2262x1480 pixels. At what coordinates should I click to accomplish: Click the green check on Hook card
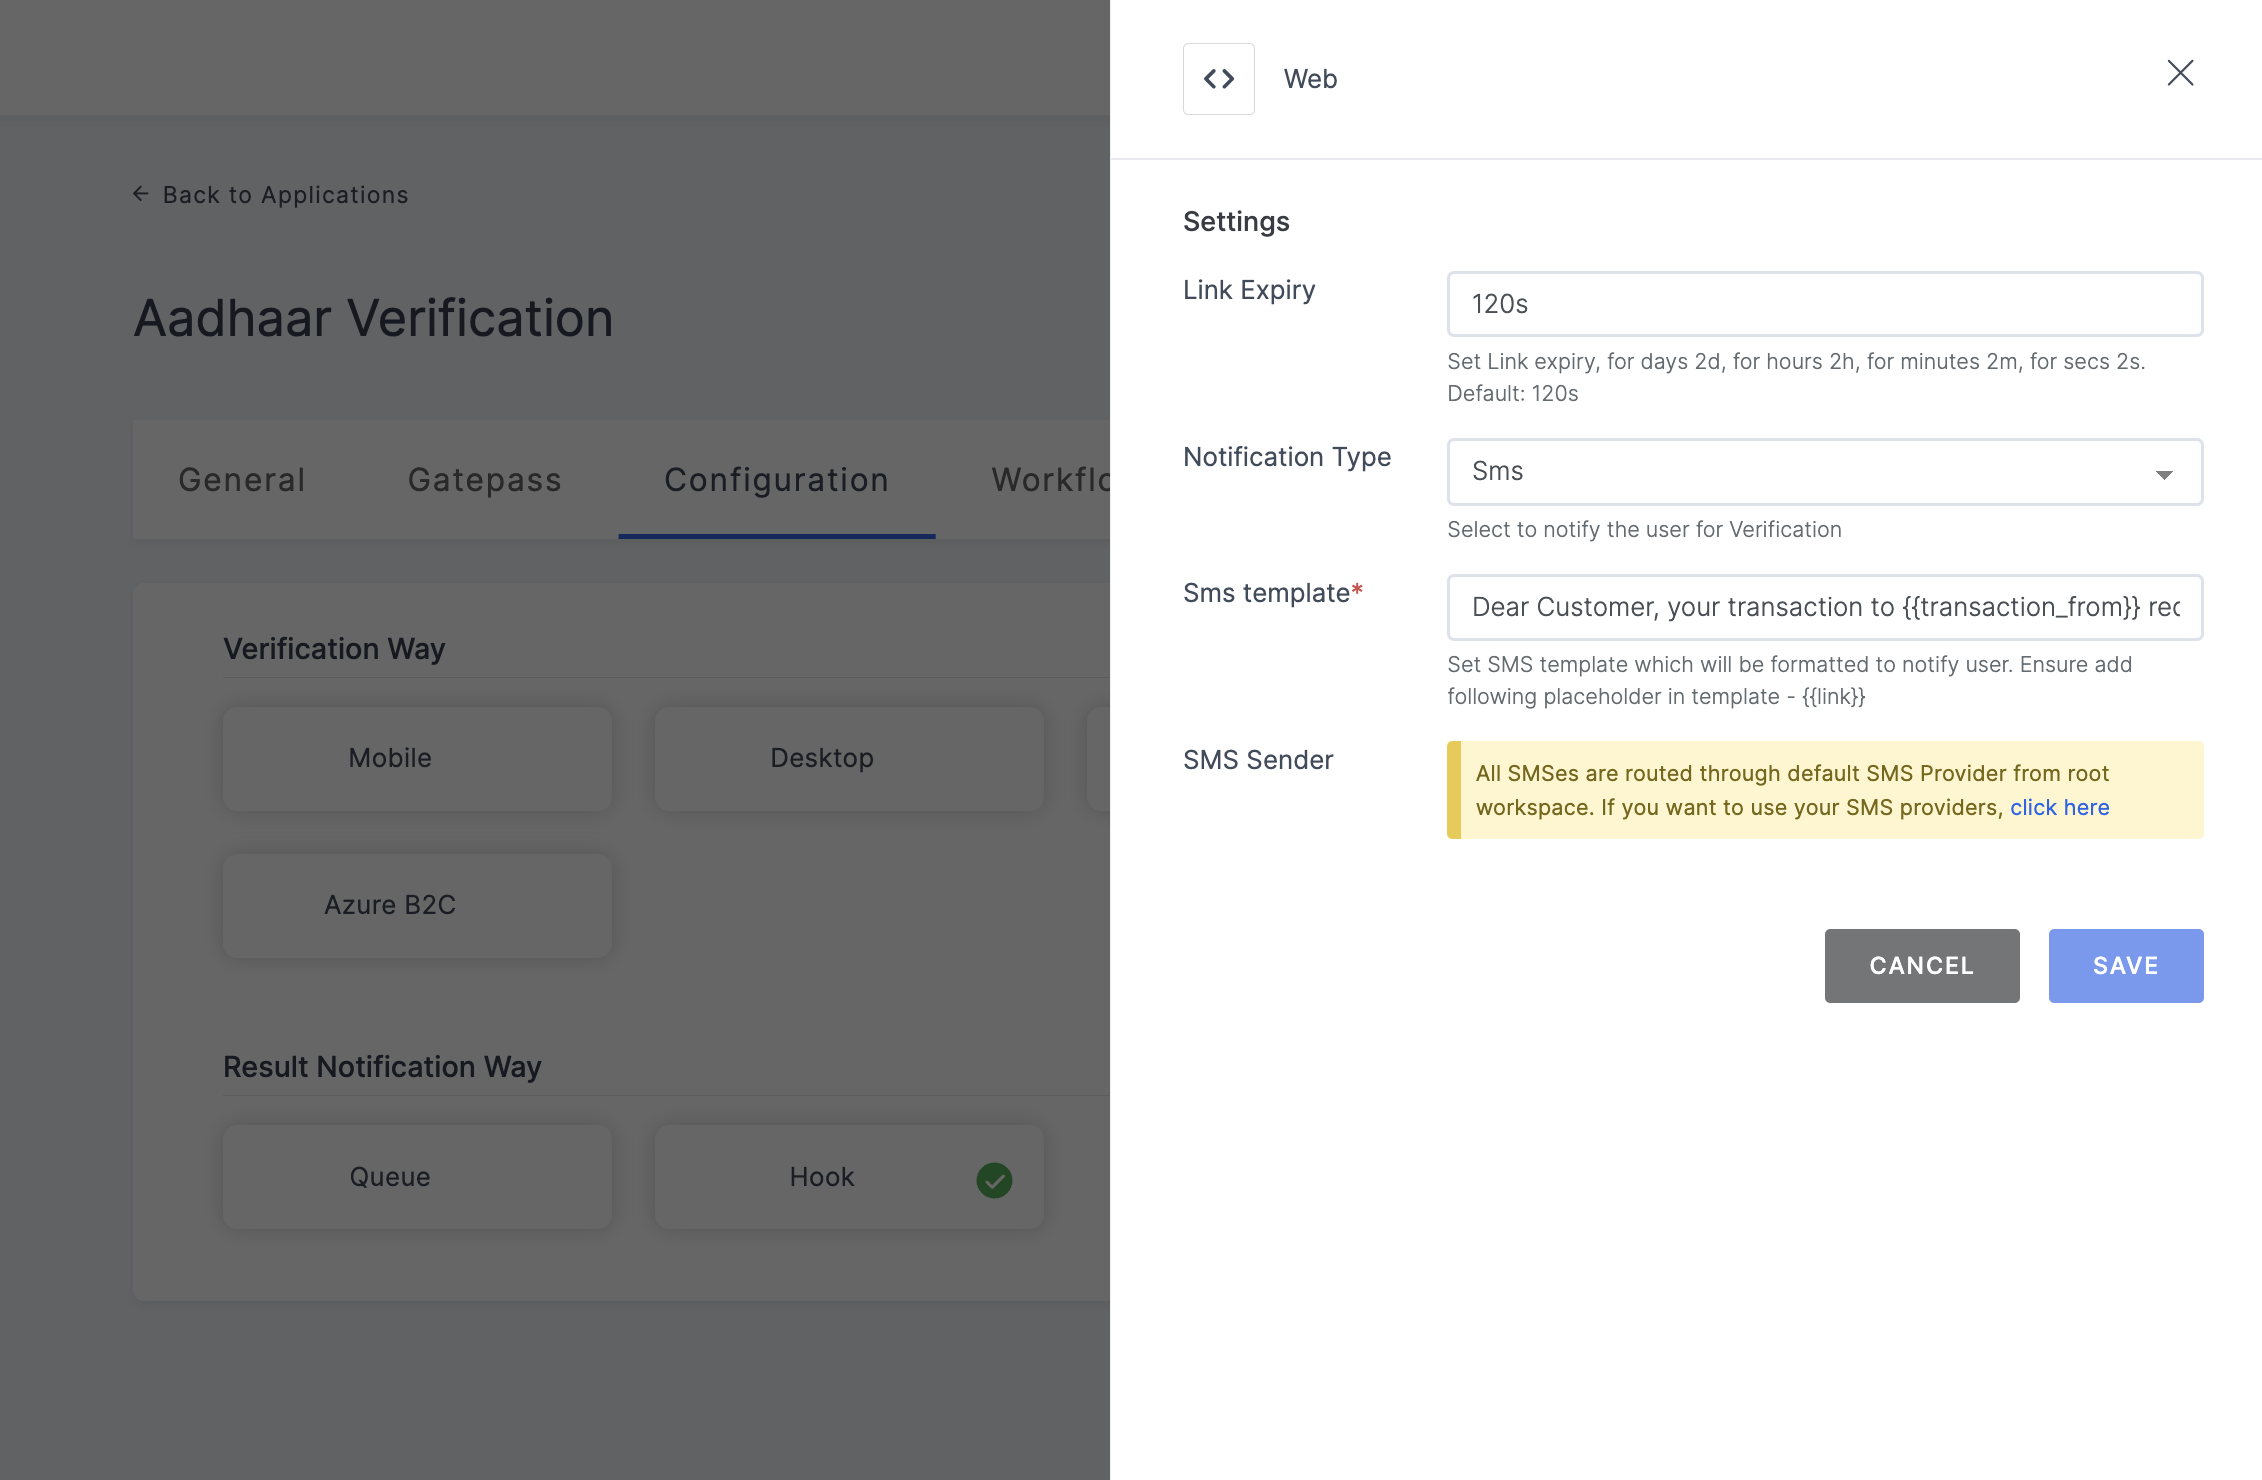[994, 1180]
